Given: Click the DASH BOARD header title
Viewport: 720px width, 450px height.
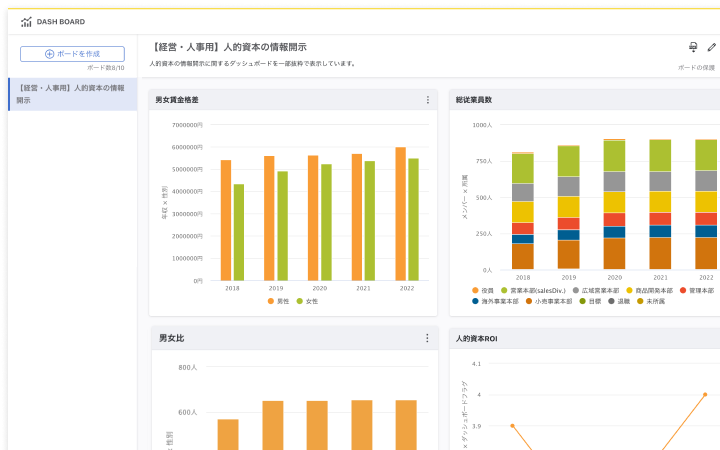Looking at the screenshot, I should pyautogui.click(x=61, y=22).
